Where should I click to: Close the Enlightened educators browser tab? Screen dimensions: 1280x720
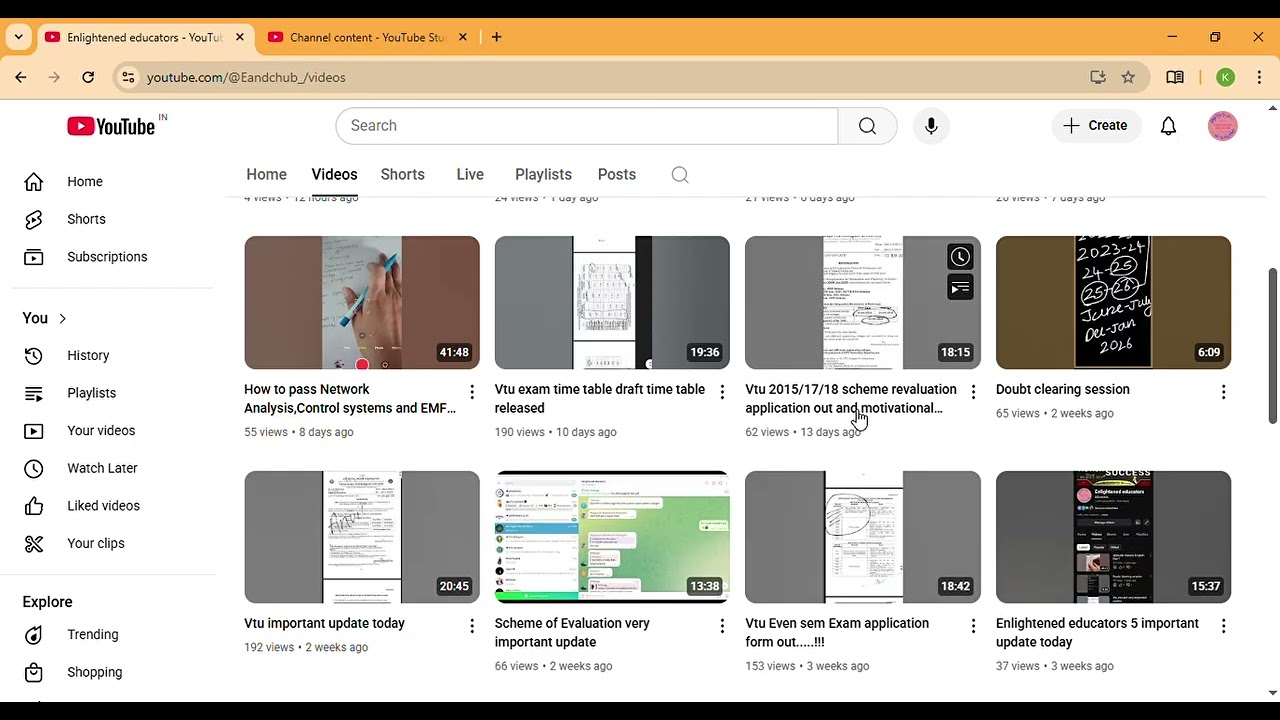click(x=239, y=37)
